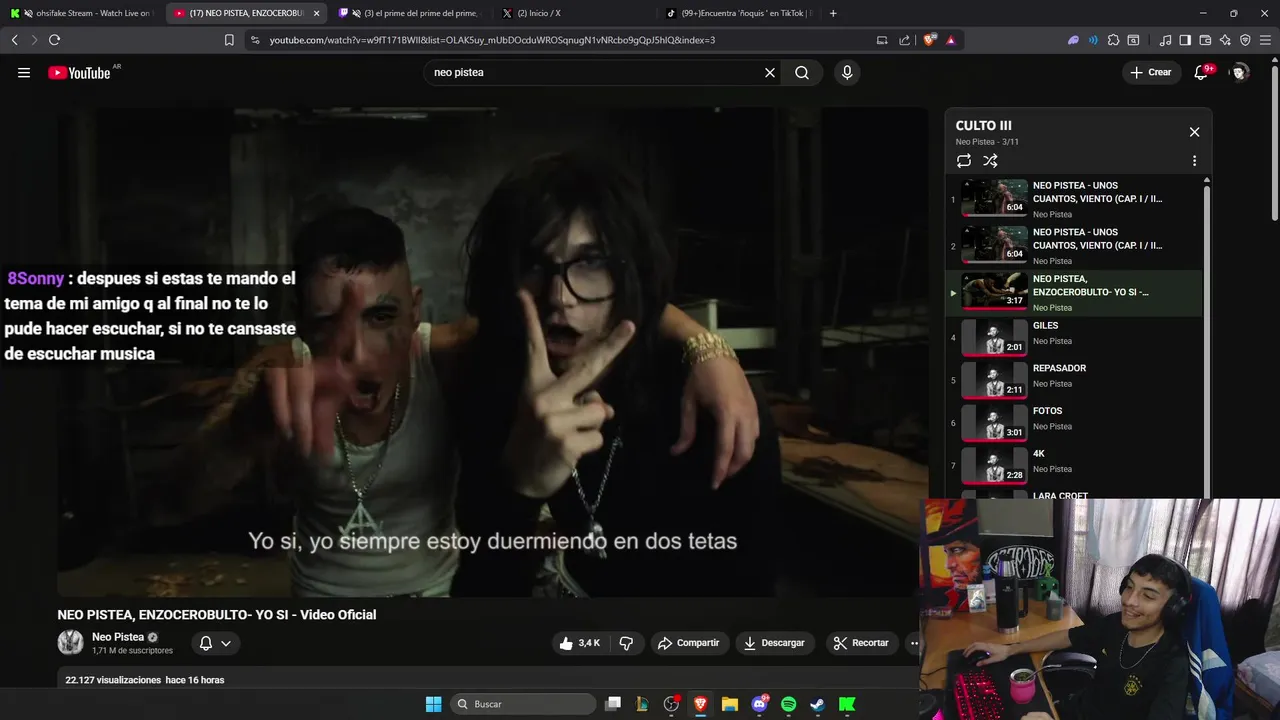
Task: Click the video player to pause
Action: coord(492,352)
